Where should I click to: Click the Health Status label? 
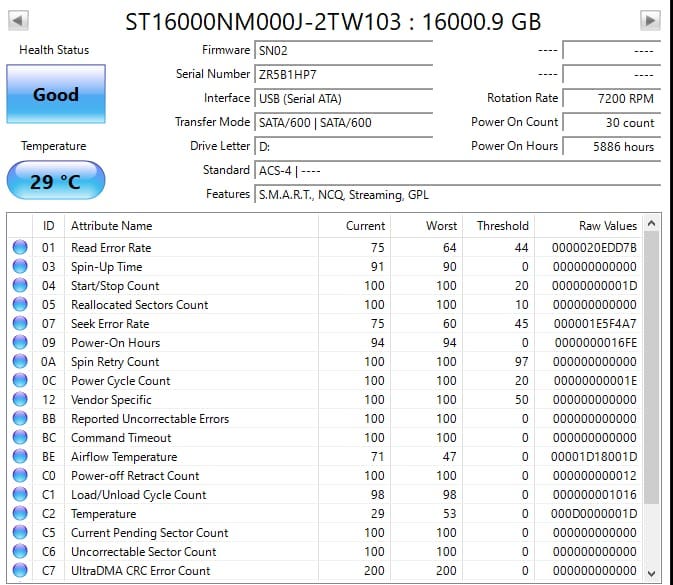pyautogui.click(x=54, y=50)
